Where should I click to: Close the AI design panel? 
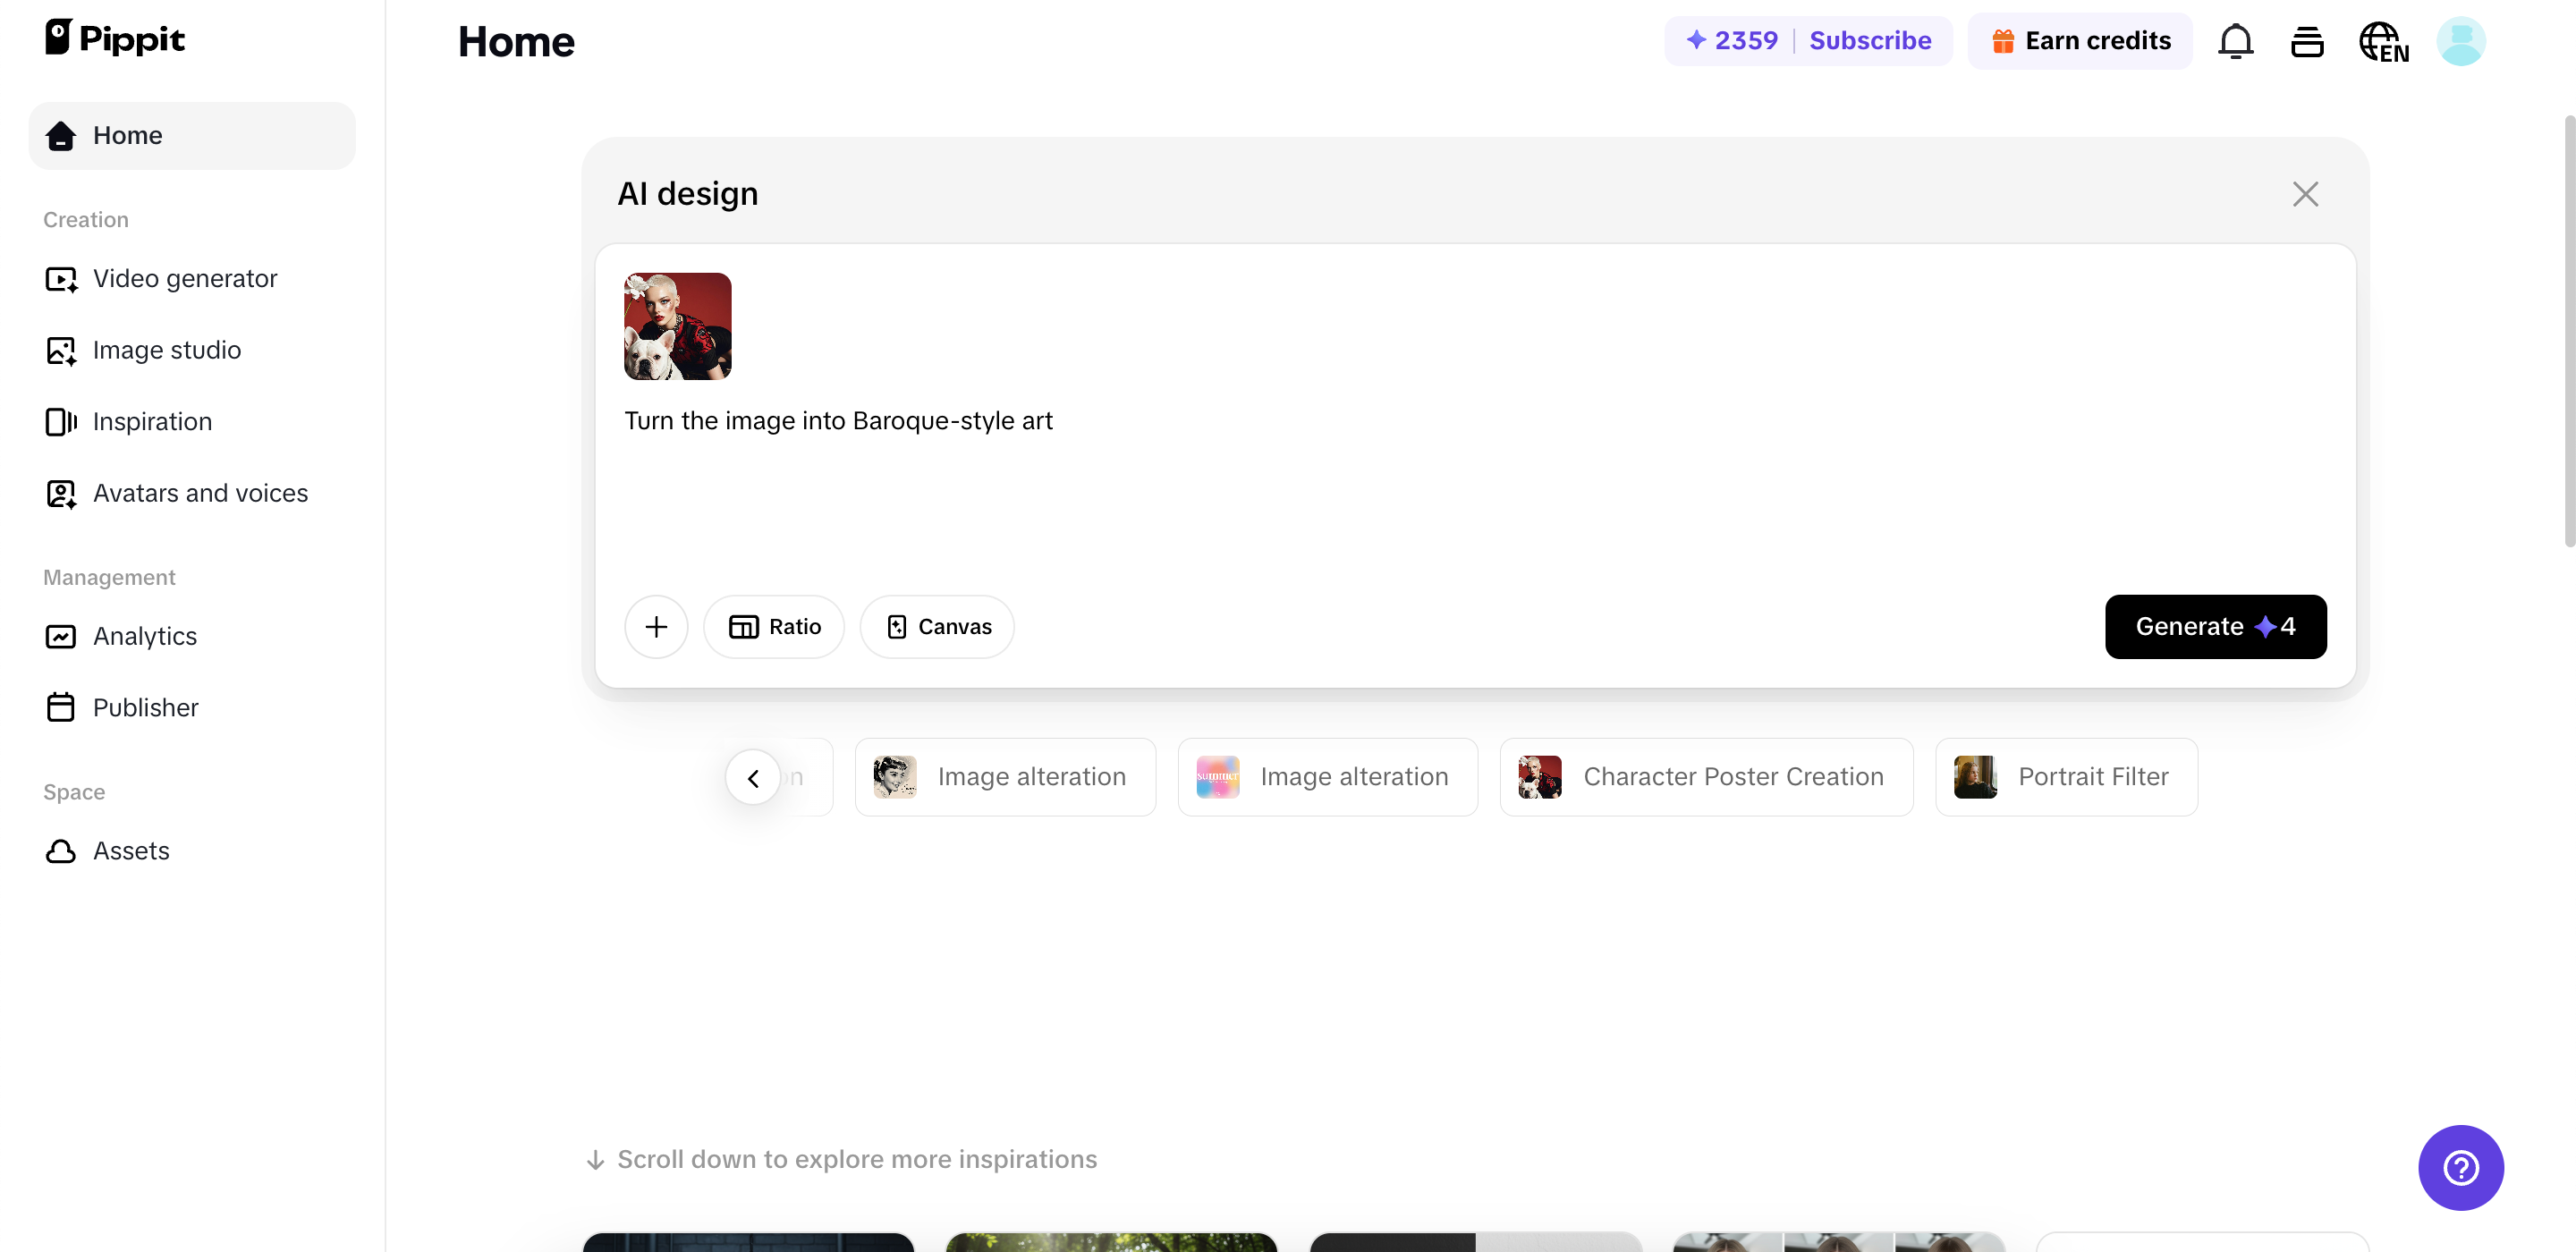[x=2305, y=194]
